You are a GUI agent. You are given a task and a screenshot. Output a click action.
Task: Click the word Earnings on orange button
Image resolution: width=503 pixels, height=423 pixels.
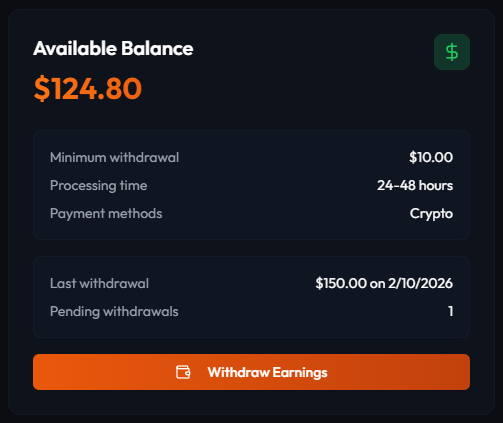point(300,372)
